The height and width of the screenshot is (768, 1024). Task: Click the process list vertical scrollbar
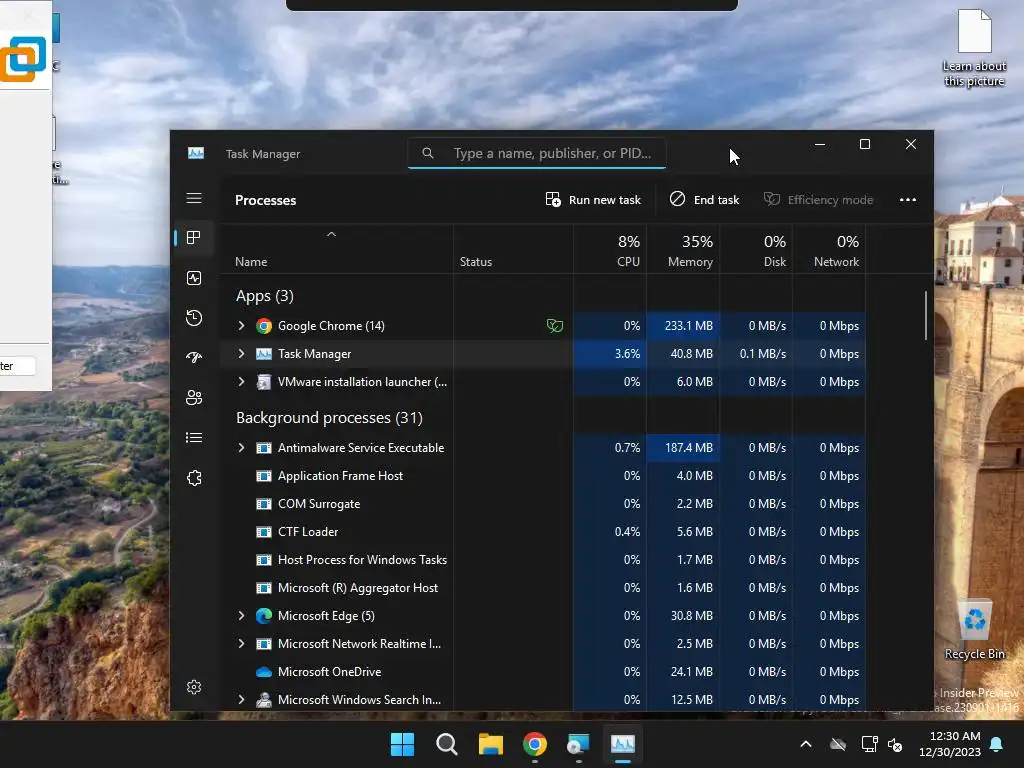point(925,315)
